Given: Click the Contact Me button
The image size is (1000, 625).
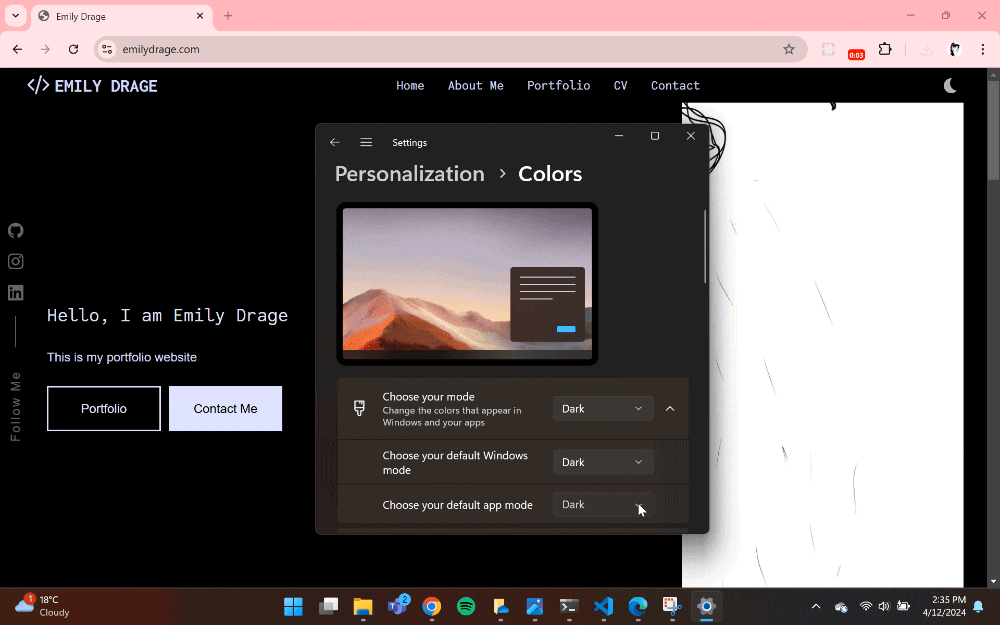Looking at the screenshot, I should [225, 408].
